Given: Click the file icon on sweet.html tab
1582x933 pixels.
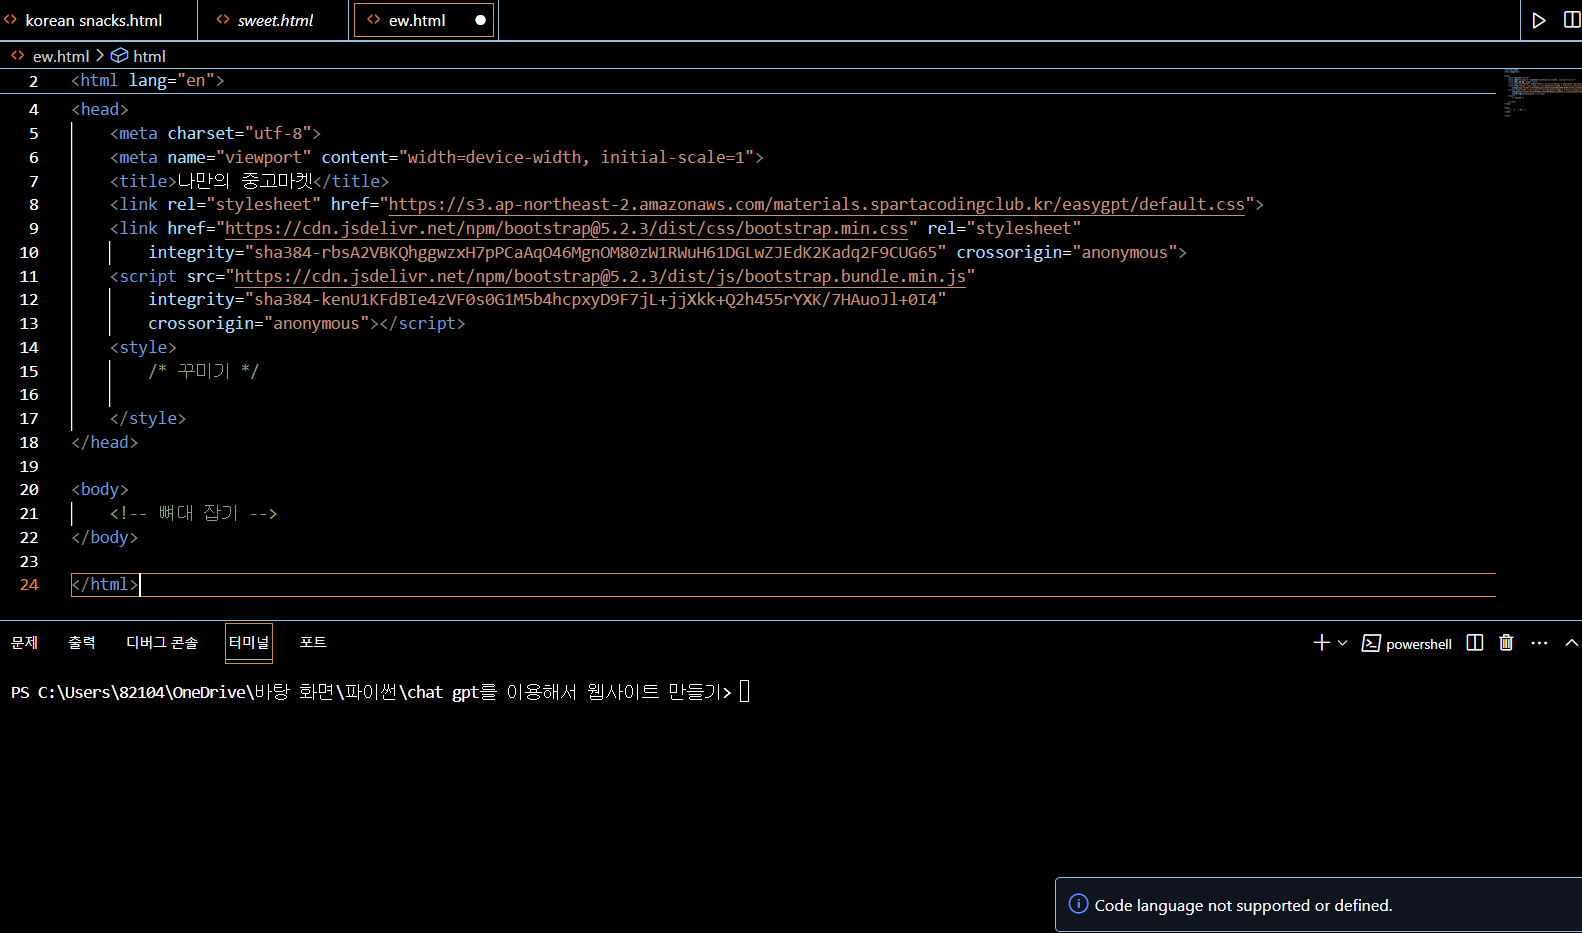Looking at the screenshot, I should pyautogui.click(x=223, y=20).
